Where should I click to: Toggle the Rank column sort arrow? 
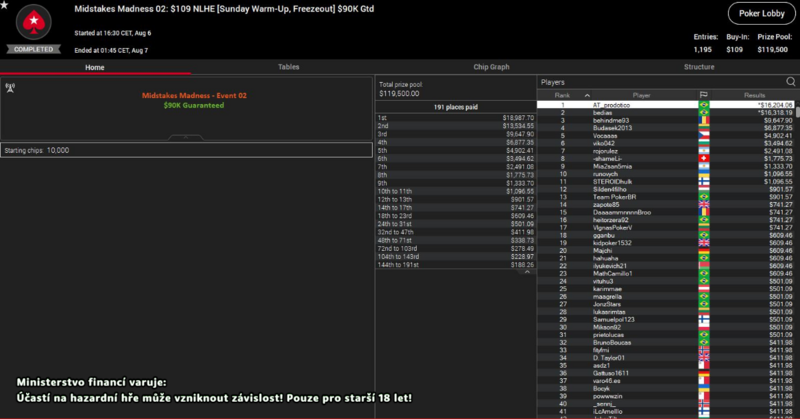(587, 95)
